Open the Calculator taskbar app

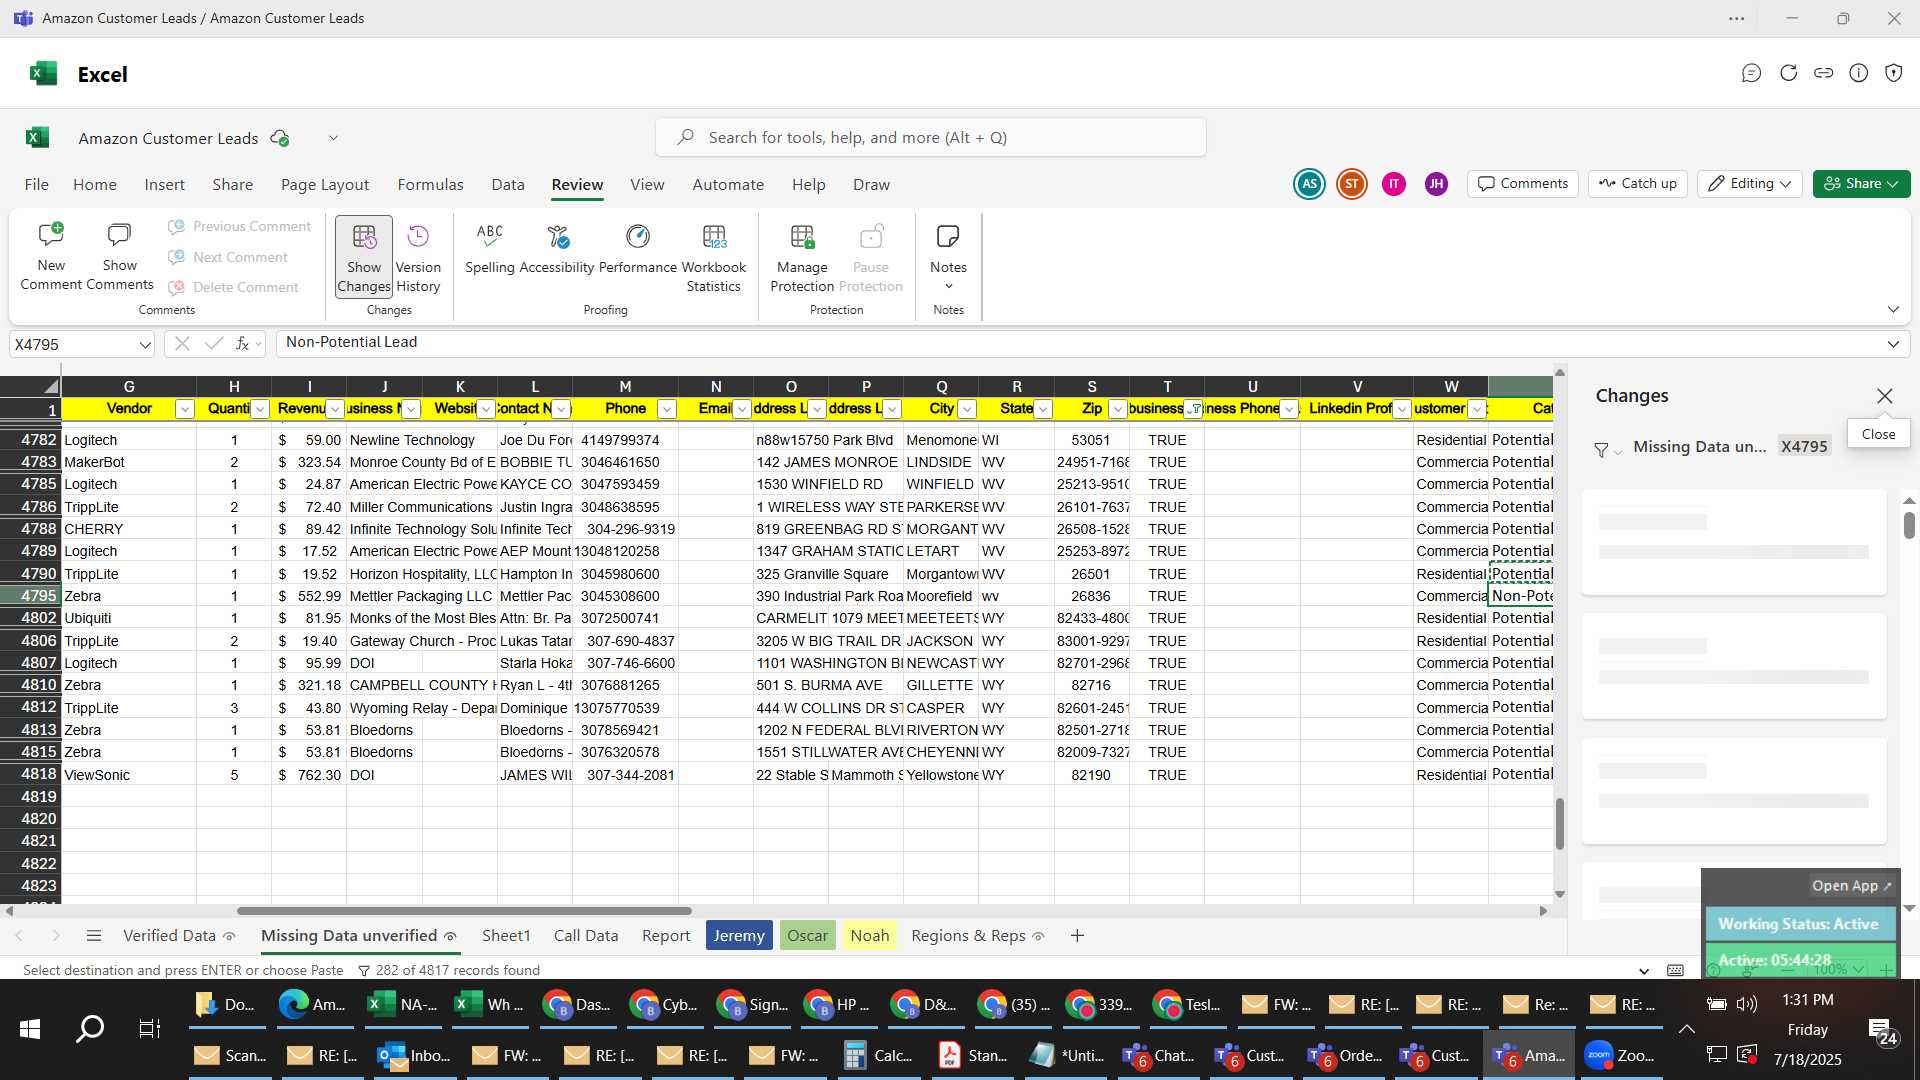pyautogui.click(x=879, y=1055)
